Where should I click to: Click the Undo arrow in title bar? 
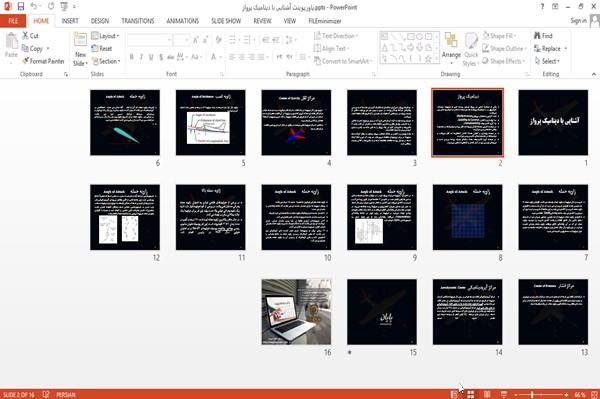click(34, 6)
